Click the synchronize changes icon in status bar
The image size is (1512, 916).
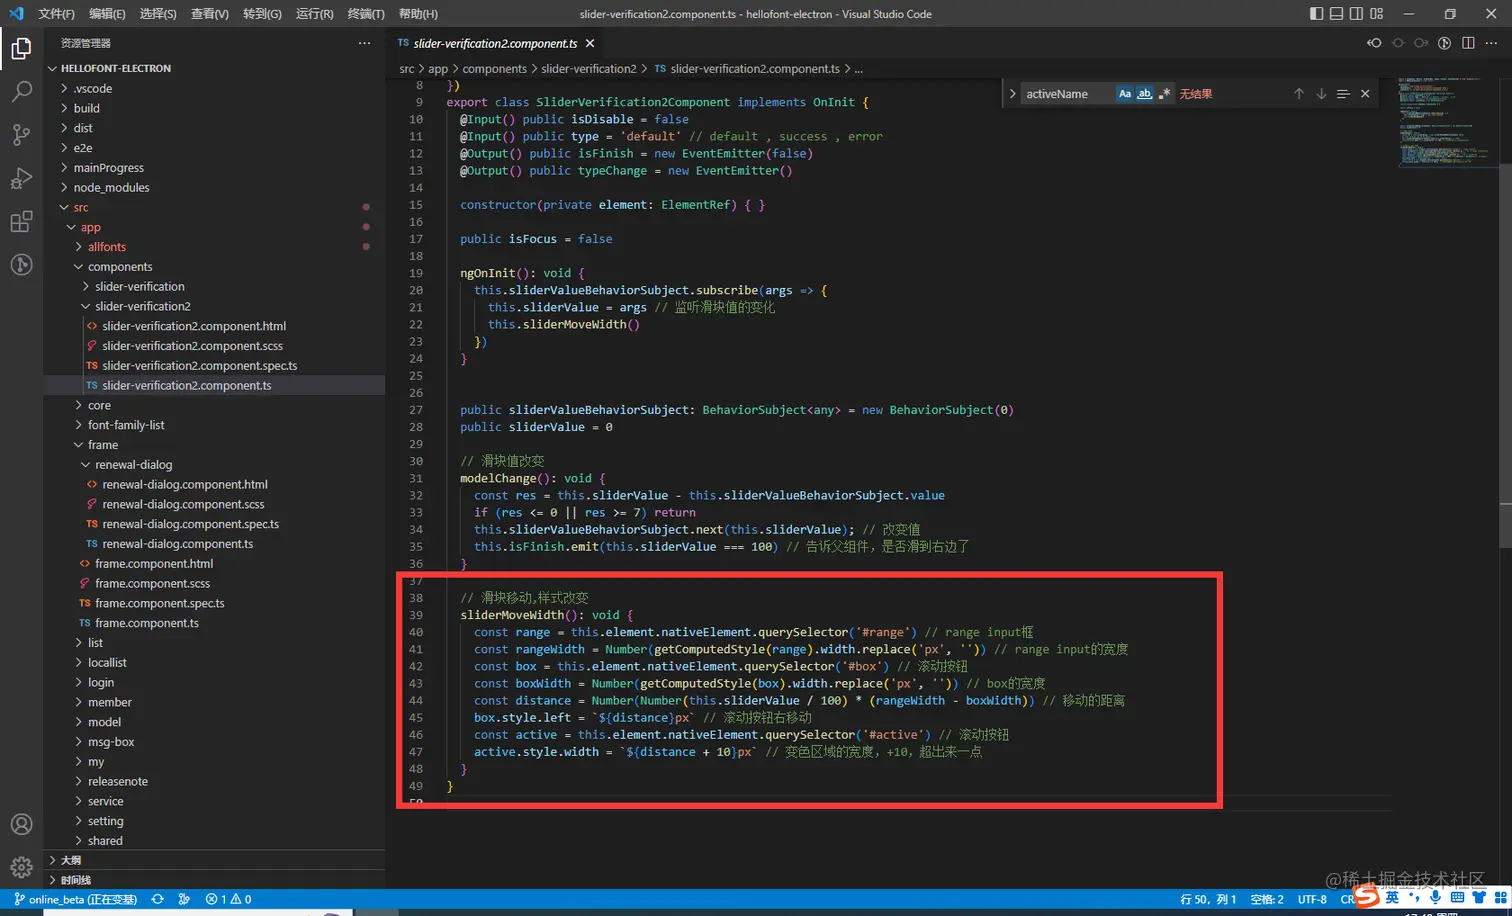click(x=157, y=899)
